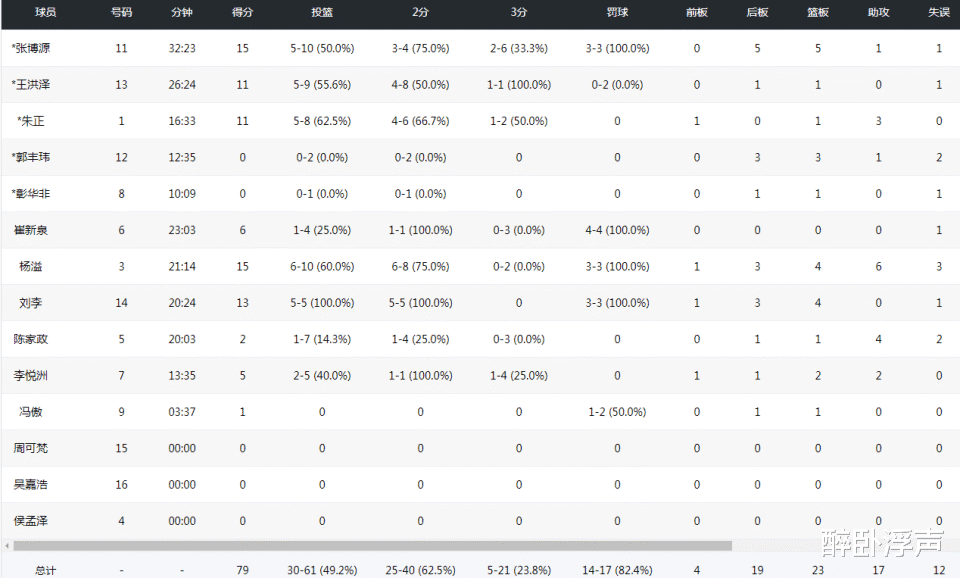Click the 投篮 column header
960x578 pixels.
pos(322,12)
